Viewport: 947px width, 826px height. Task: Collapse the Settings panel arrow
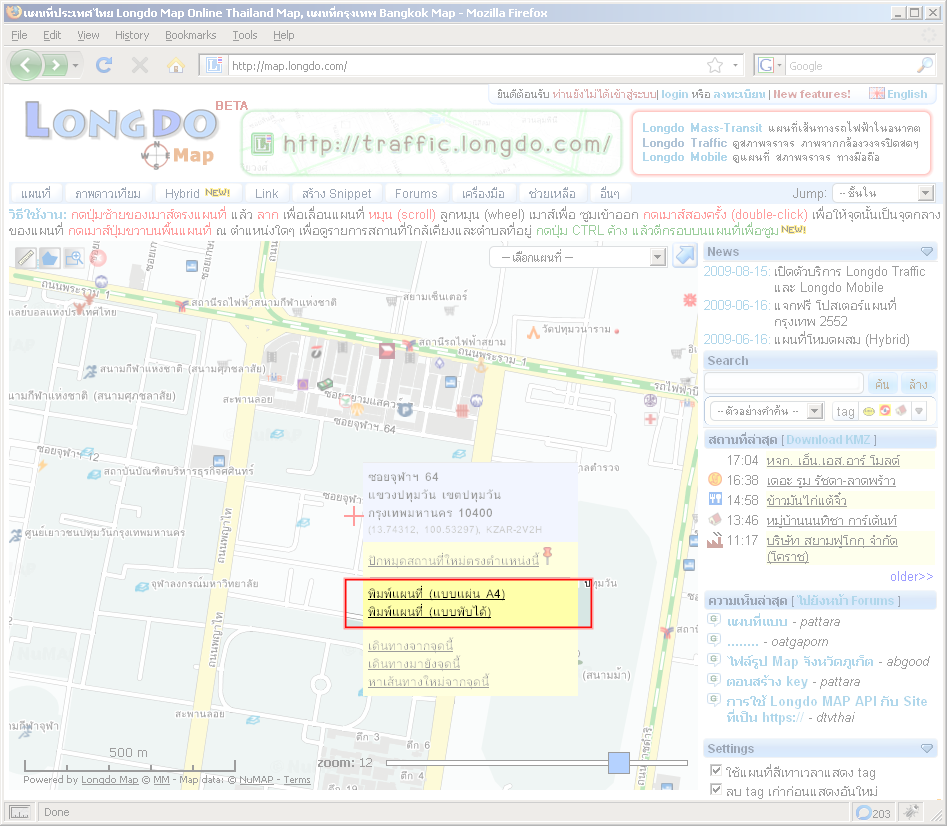pyautogui.click(x=927, y=749)
